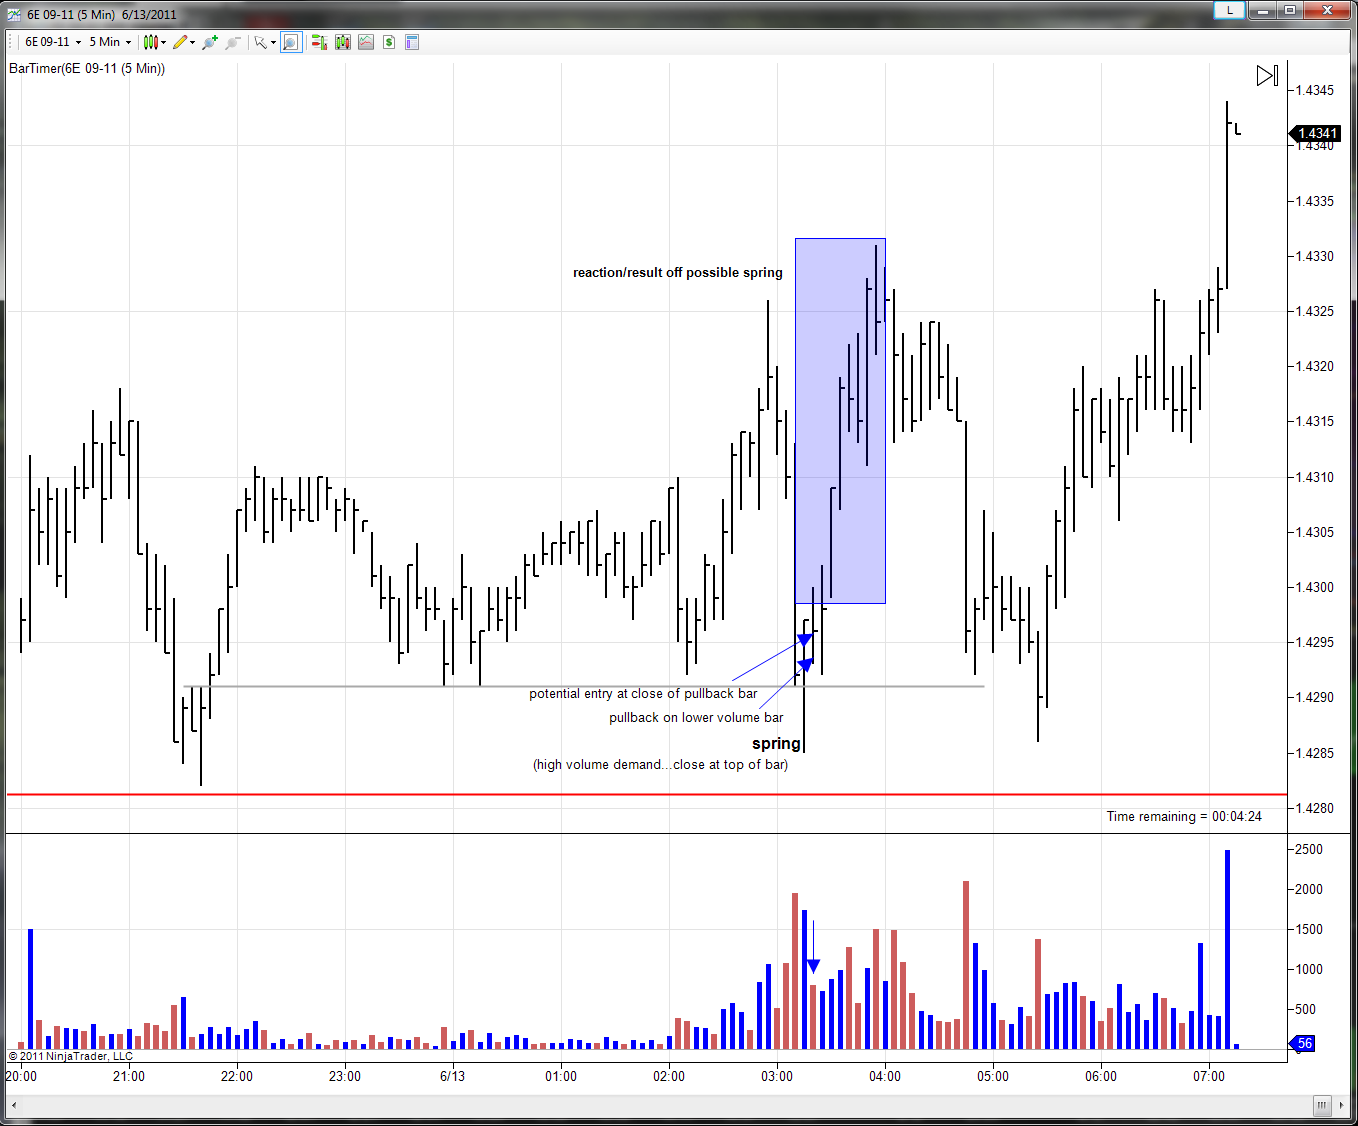Toggle the highlighted zoom frame toolbar button
The image size is (1358, 1126).
[x=291, y=42]
